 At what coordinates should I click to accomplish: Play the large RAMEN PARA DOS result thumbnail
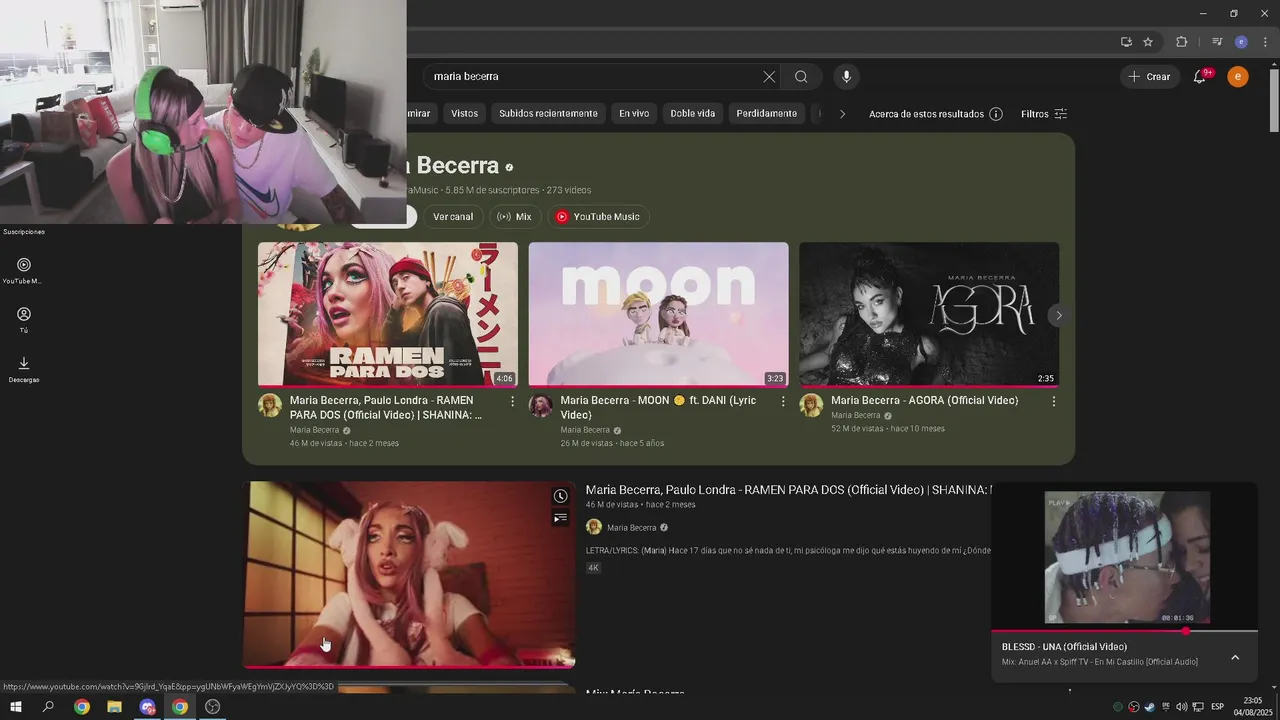410,574
